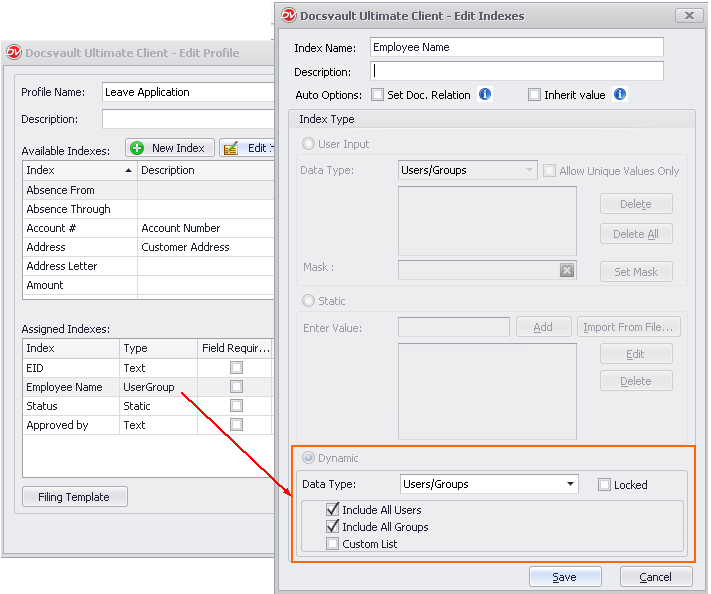Toggle Field Required for Employee Name row
This screenshot has width=711, height=594.
236,386
